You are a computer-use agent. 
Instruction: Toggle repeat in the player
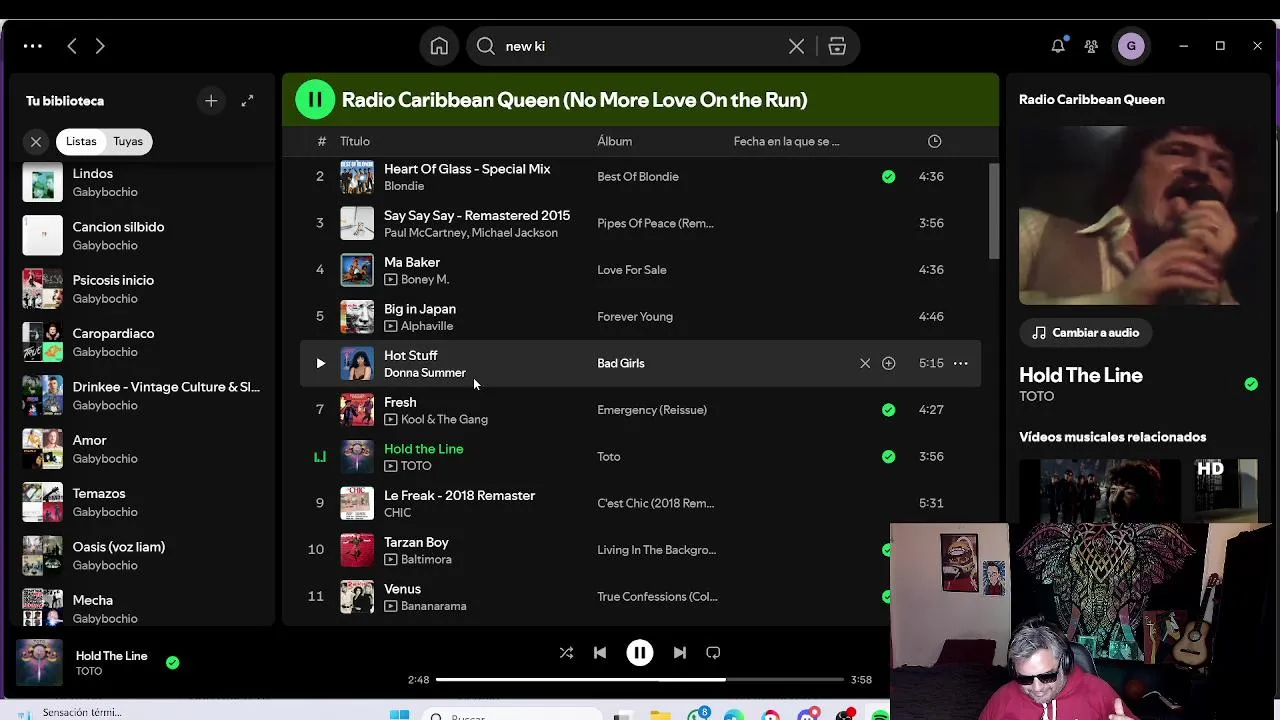[713, 652]
